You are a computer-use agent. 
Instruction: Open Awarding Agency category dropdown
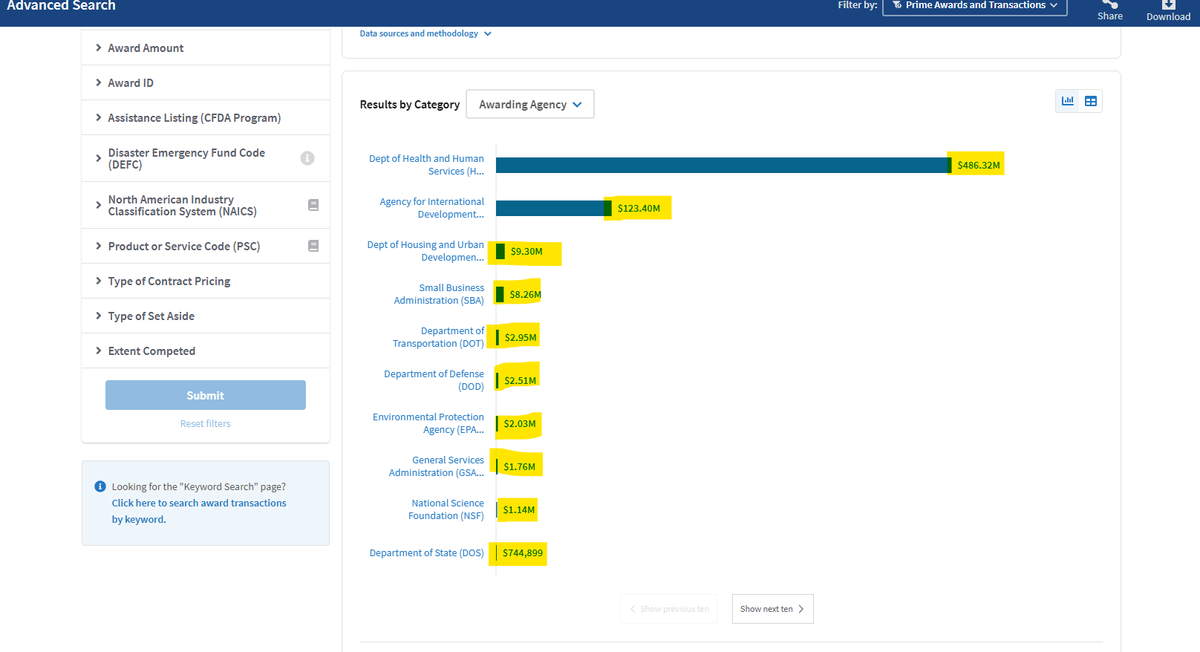(530, 104)
